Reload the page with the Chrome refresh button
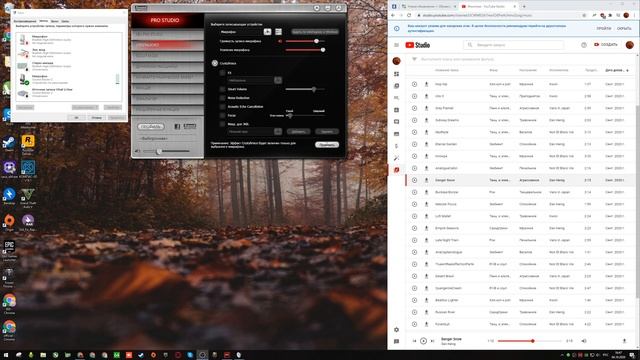This screenshot has width=640, height=360. tap(409, 15)
